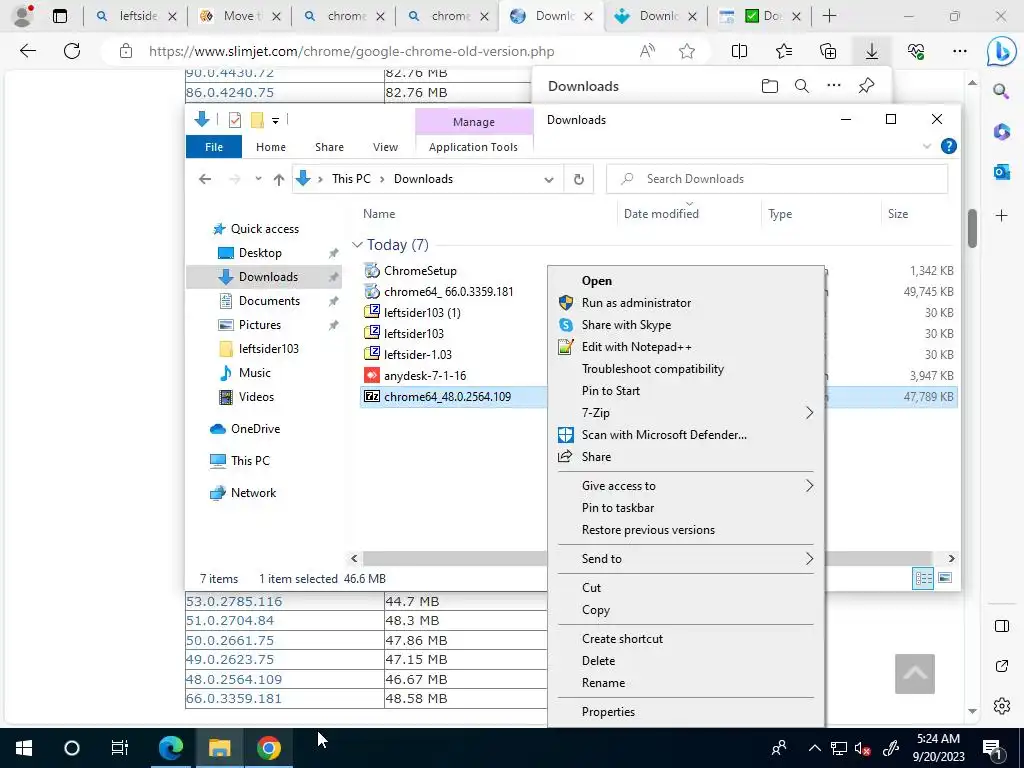The image size is (1024, 768).
Task: Add page to favorites star icon
Action: tap(686, 51)
